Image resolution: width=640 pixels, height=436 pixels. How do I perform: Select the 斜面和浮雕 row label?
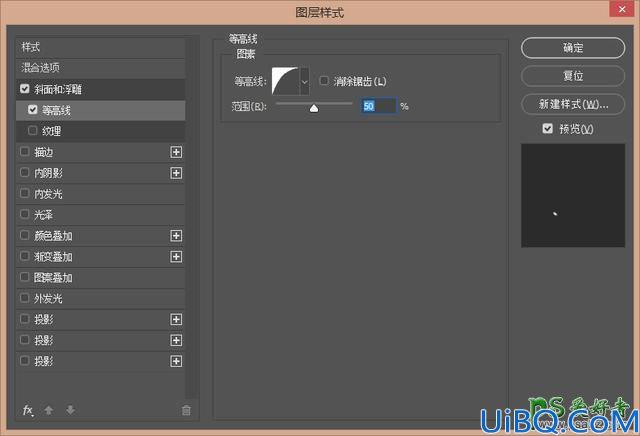58,89
